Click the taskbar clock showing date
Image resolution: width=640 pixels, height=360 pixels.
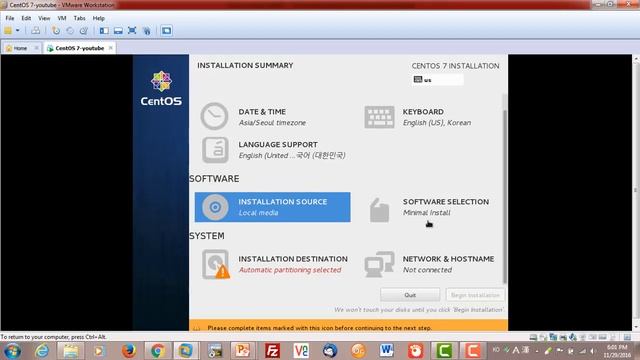(617, 351)
